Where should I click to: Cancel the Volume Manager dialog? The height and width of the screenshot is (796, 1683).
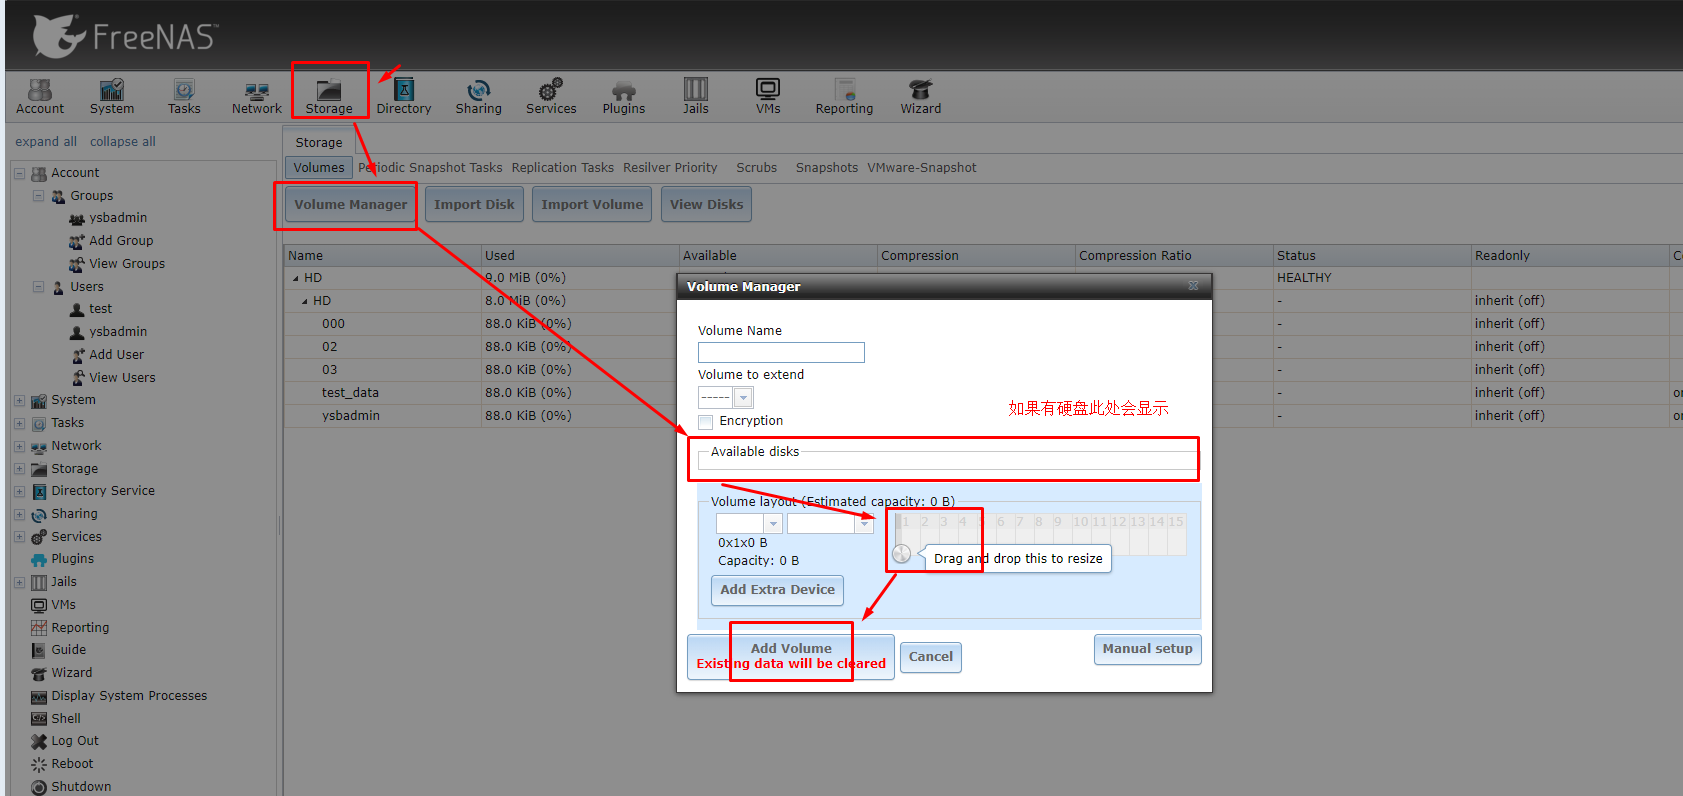tap(931, 657)
